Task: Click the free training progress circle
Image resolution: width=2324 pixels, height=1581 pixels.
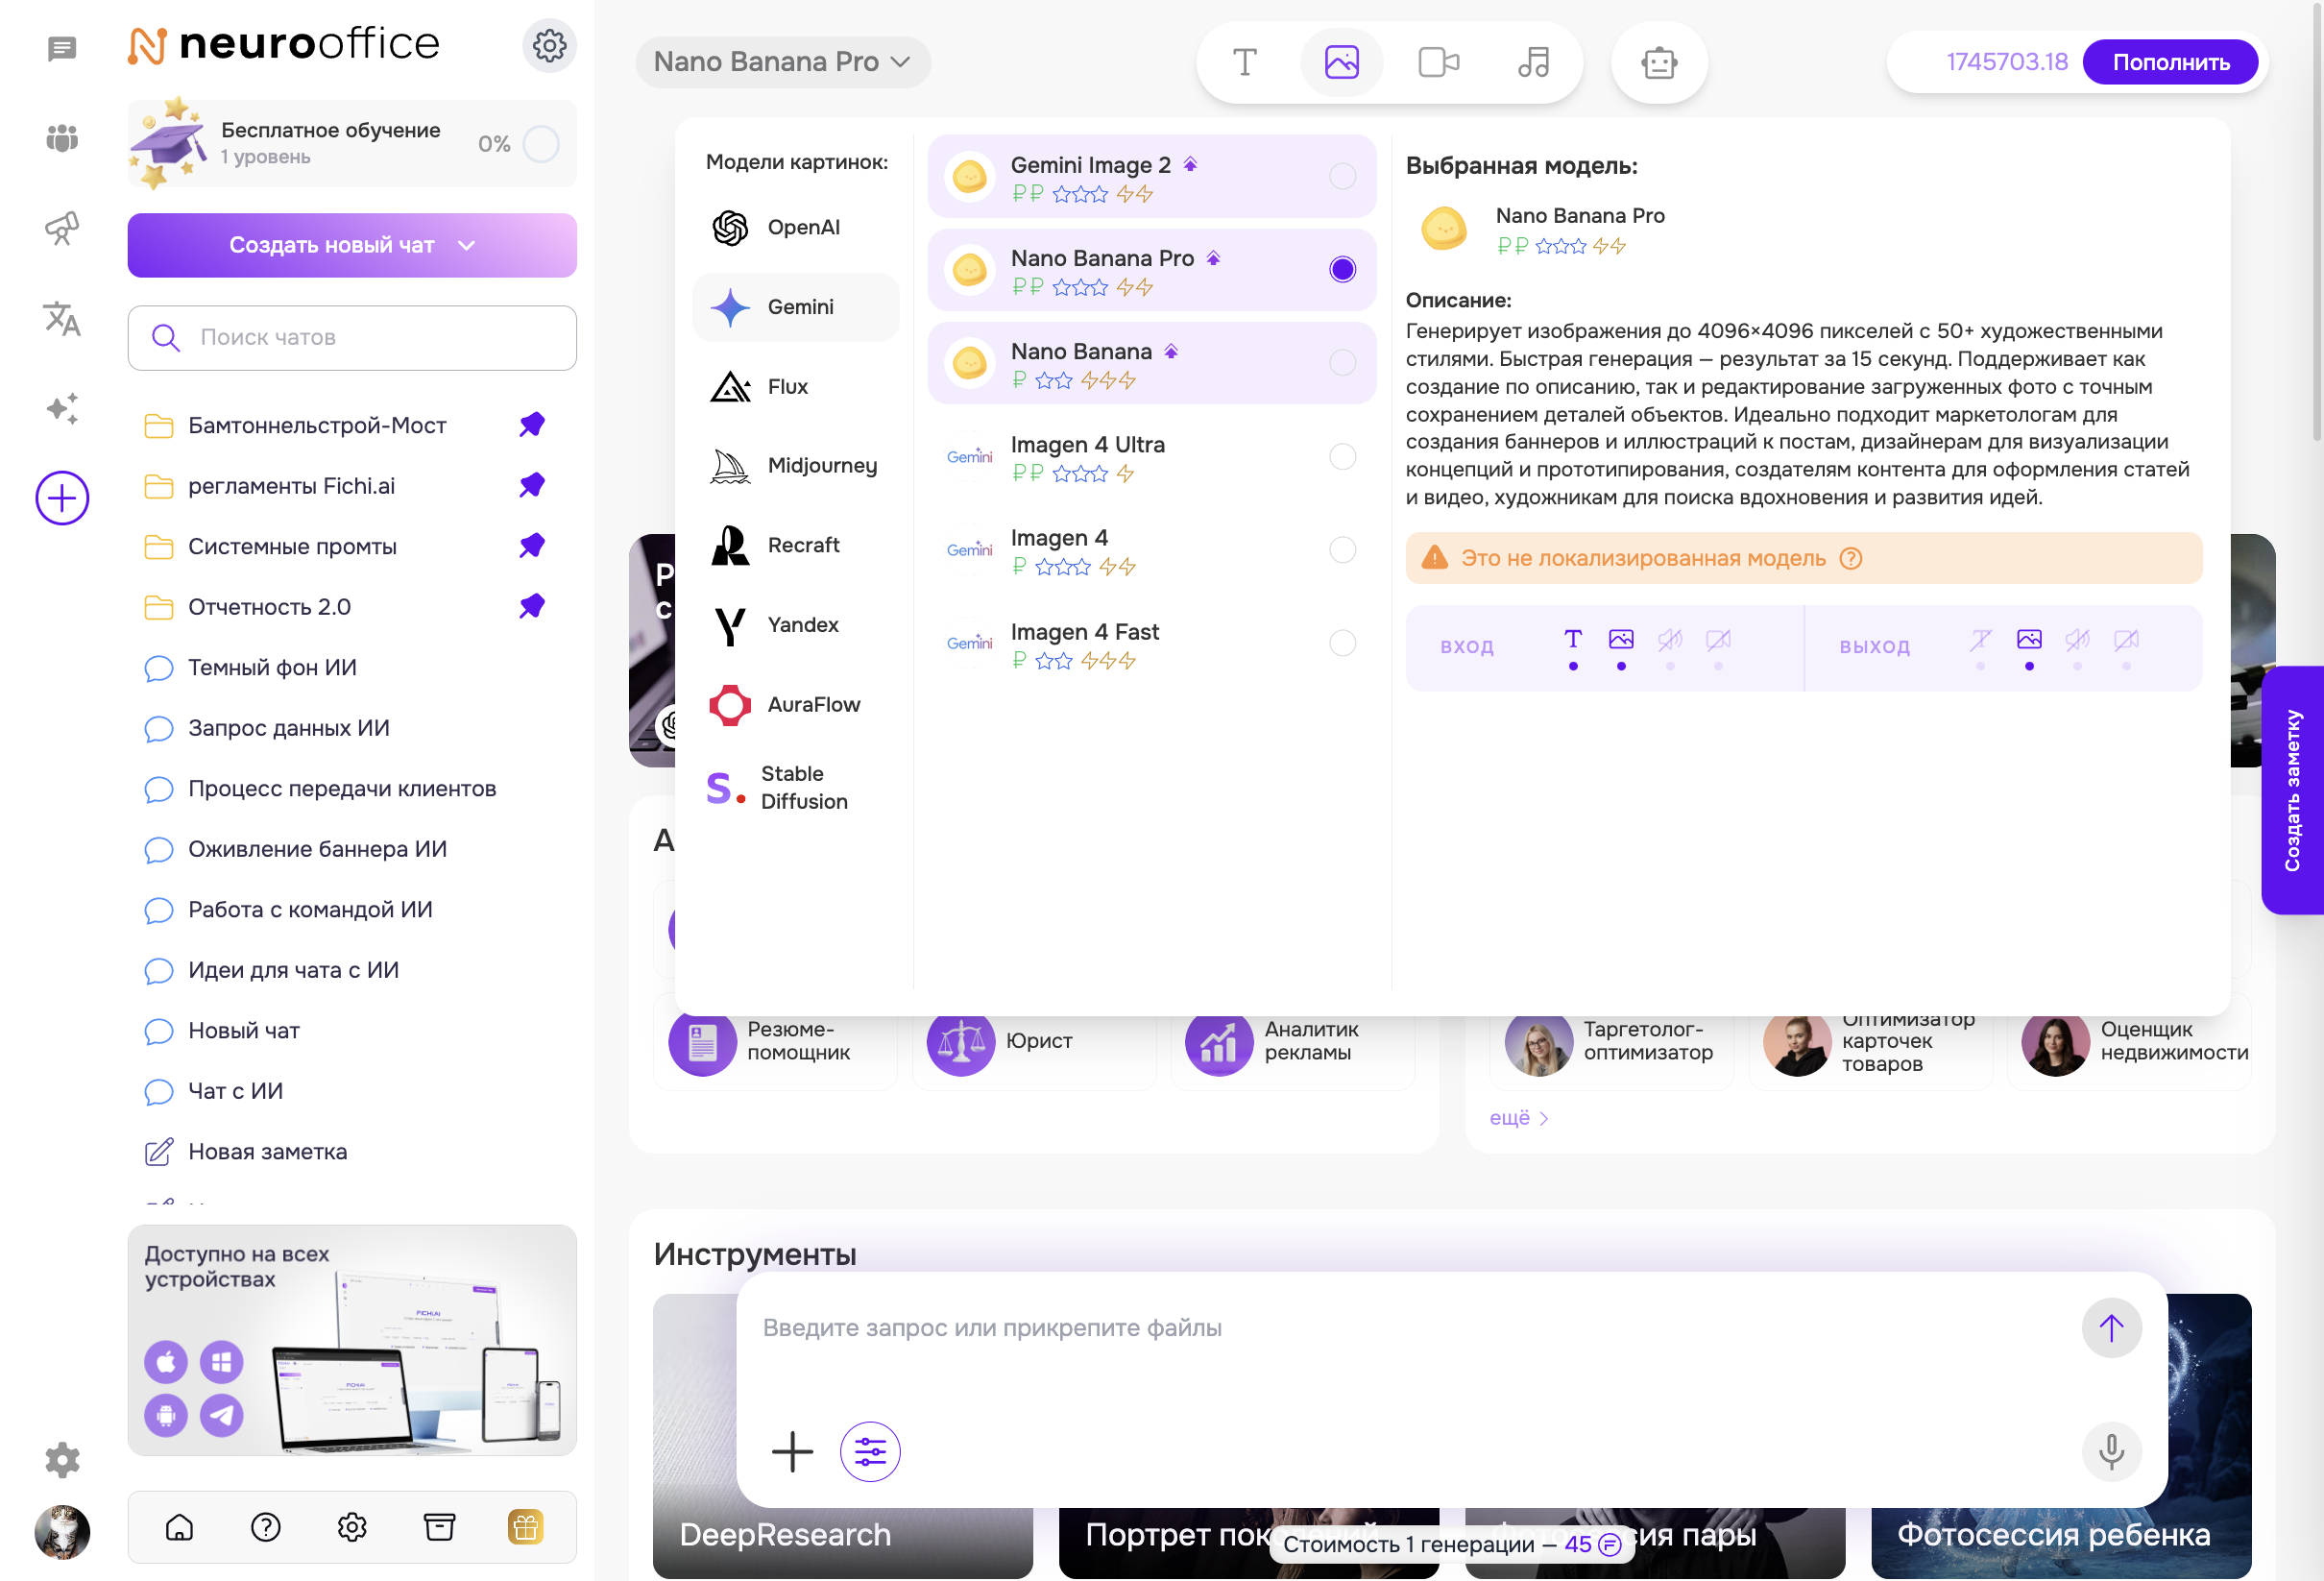Action: pyautogui.click(x=541, y=144)
